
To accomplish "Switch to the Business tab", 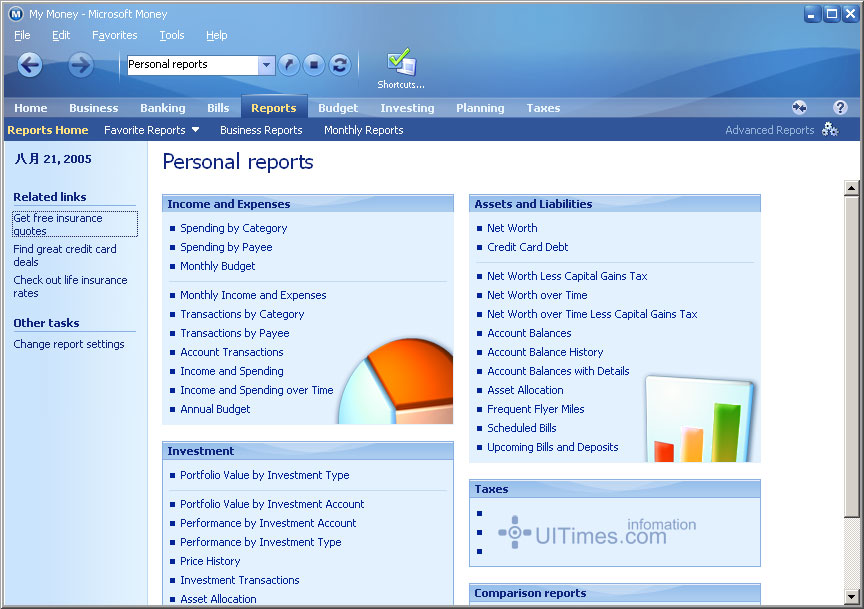I will point(94,108).
